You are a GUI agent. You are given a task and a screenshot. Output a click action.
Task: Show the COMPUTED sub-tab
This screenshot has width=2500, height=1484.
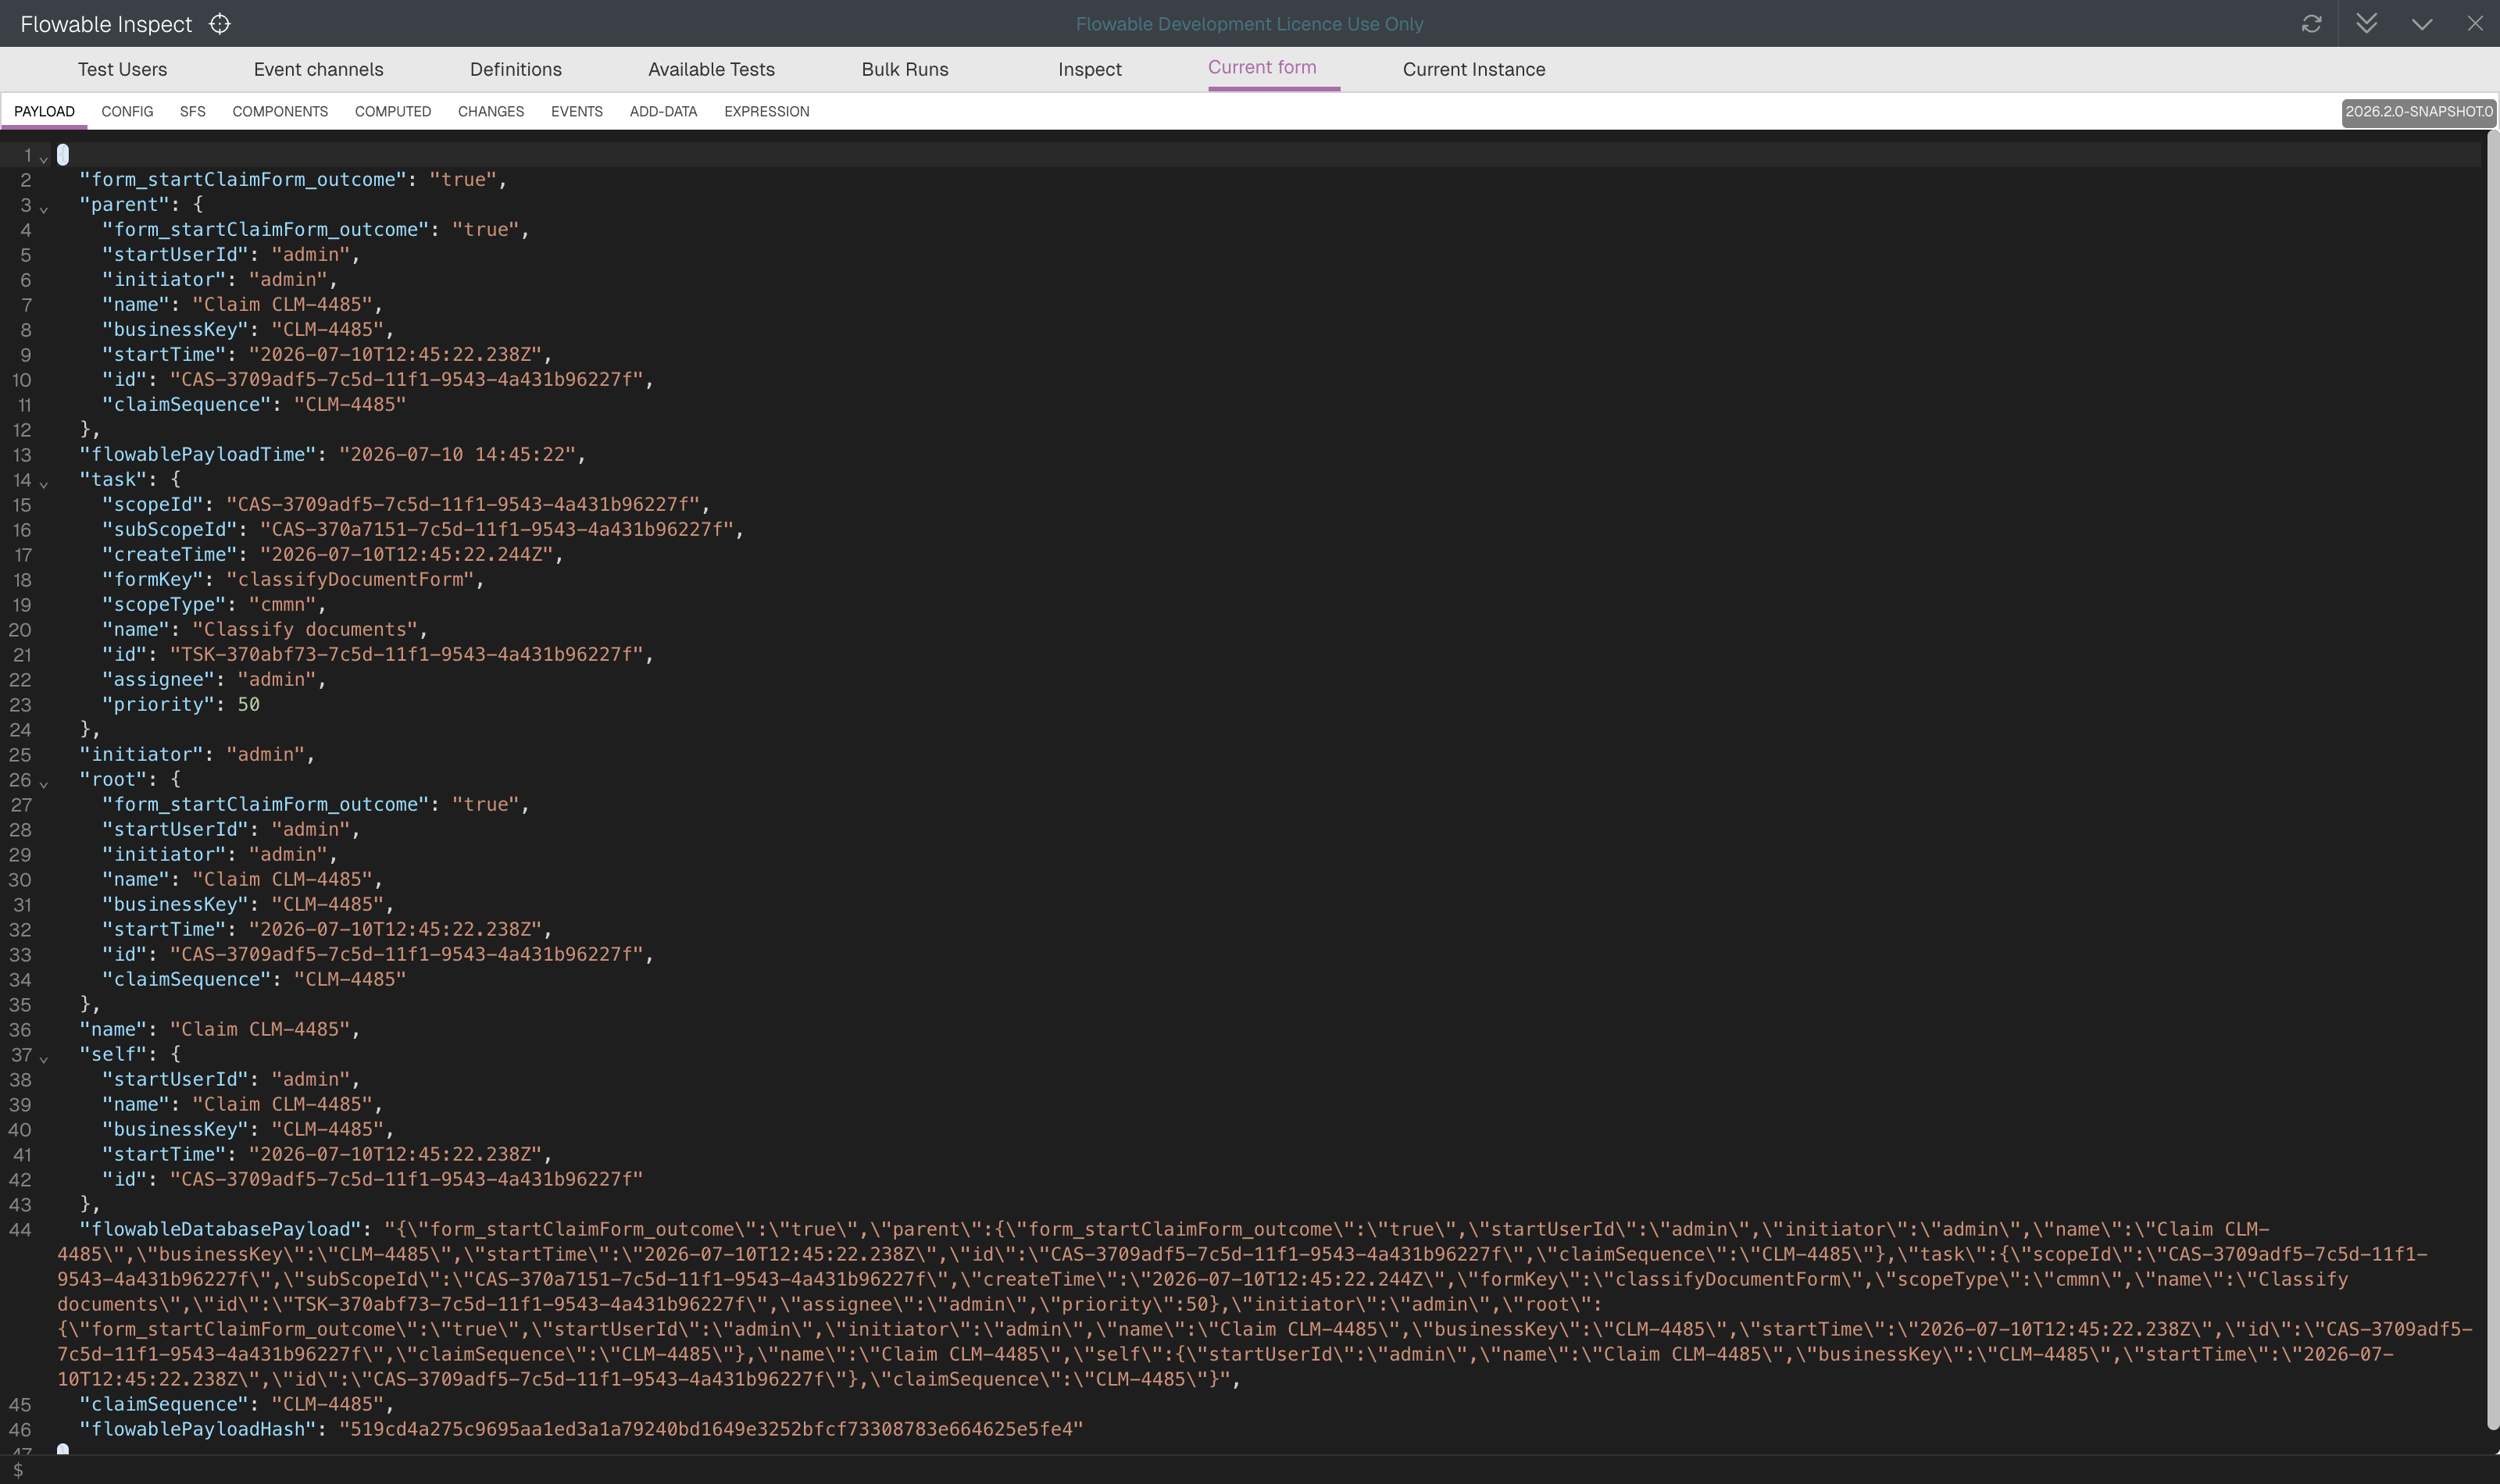tap(393, 111)
